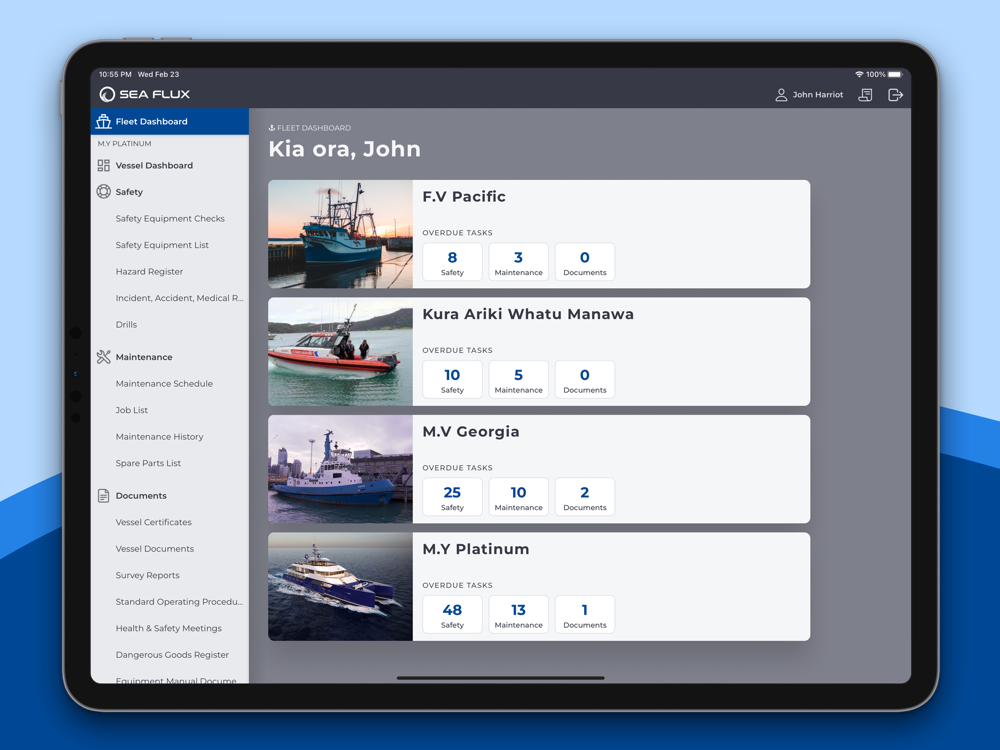Open Safety Equipment Checks
Viewport: 1000px width, 750px height.
coord(170,218)
